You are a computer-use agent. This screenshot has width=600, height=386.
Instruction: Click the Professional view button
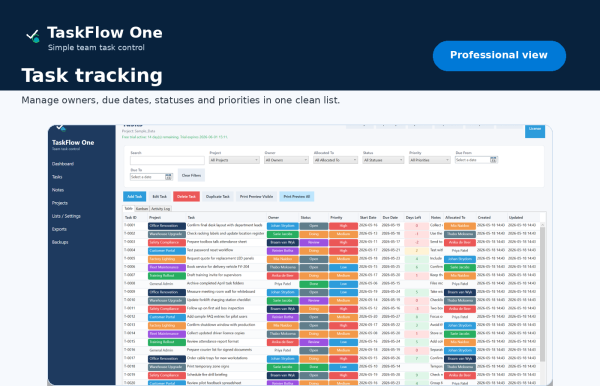(x=499, y=55)
